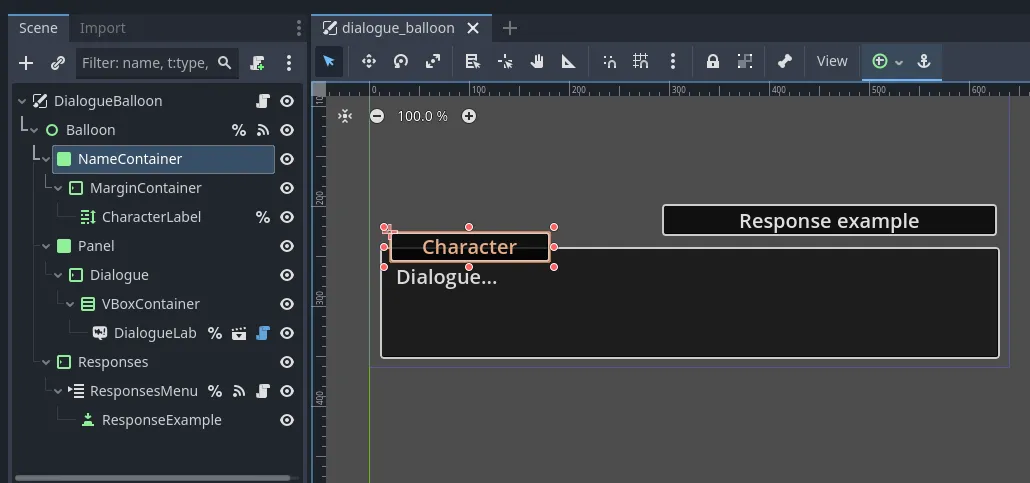Image resolution: width=1030 pixels, height=483 pixels.
Task: Collapse the DialogueBalloon root node
Action: [22, 101]
